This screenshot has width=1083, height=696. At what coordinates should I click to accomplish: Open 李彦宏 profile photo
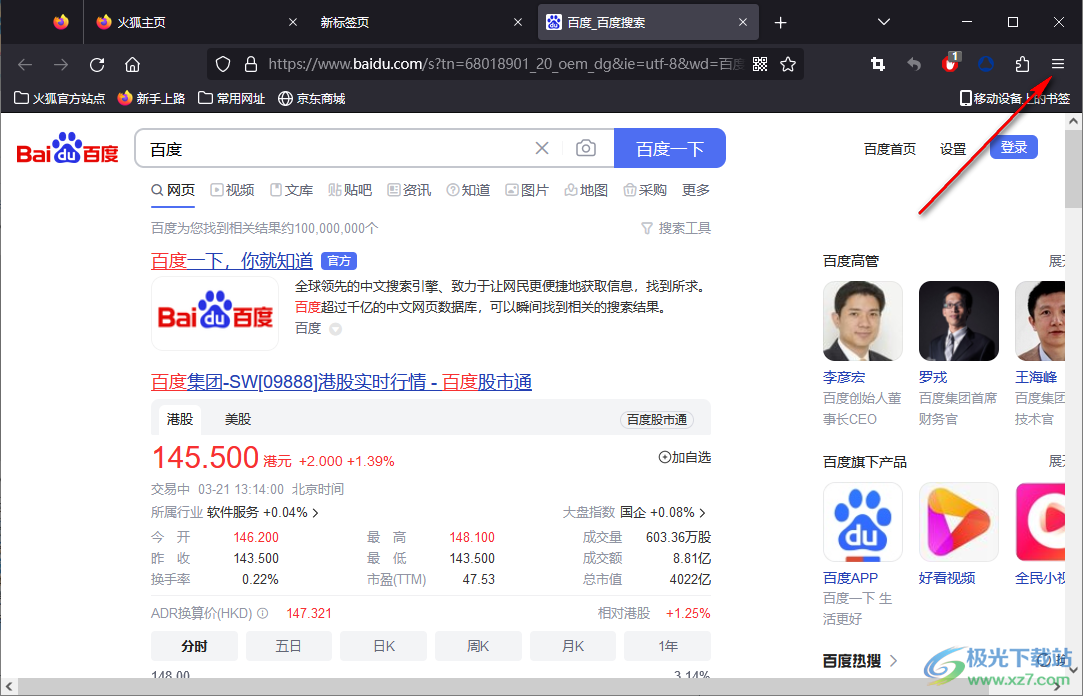863,321
